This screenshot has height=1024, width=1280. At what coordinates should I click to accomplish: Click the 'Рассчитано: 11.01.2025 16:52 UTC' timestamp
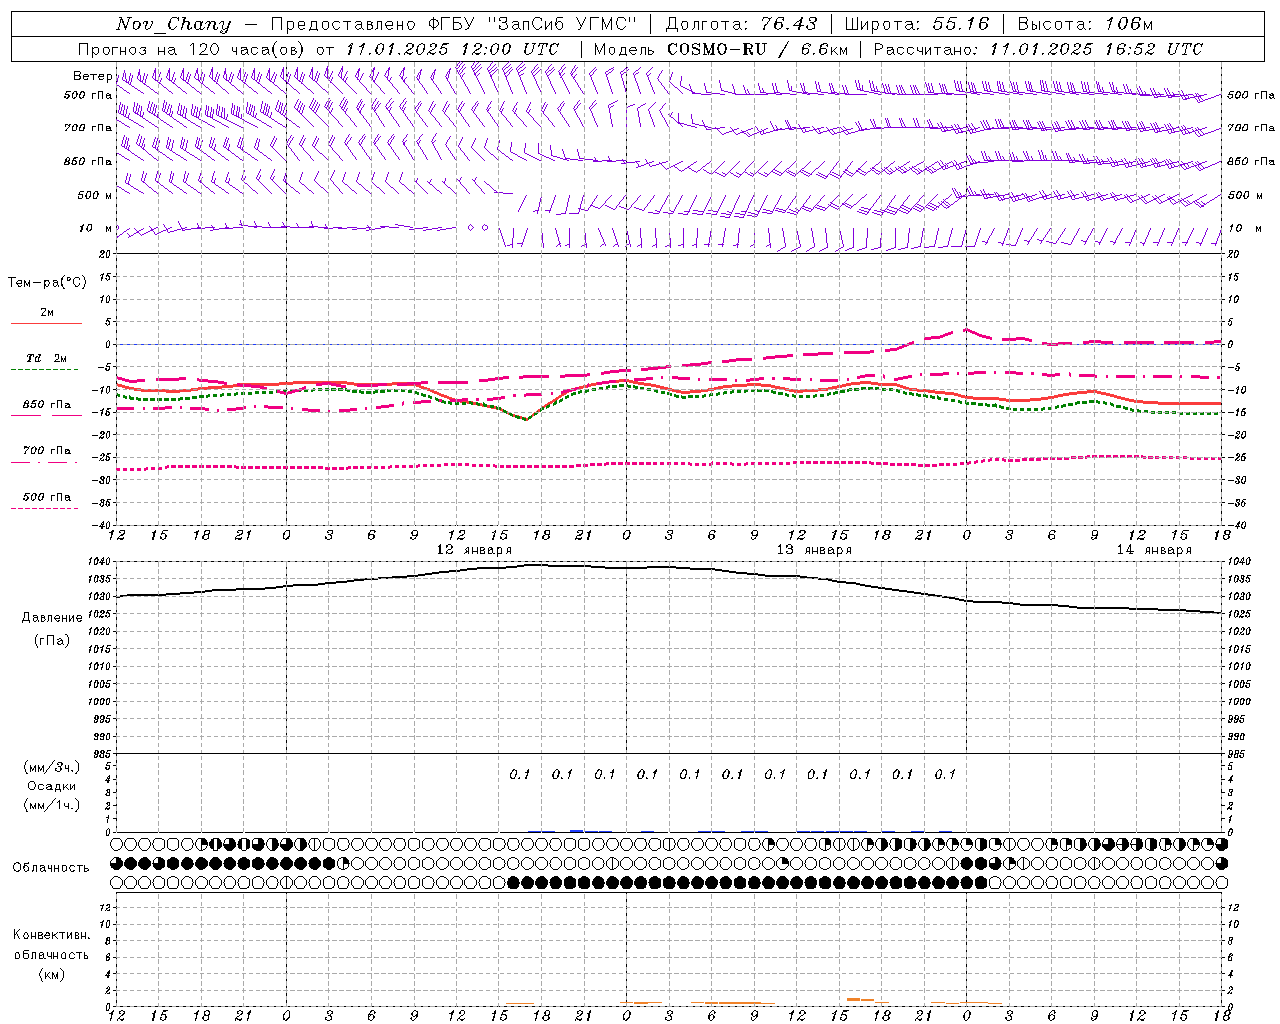coord(1038,49)
